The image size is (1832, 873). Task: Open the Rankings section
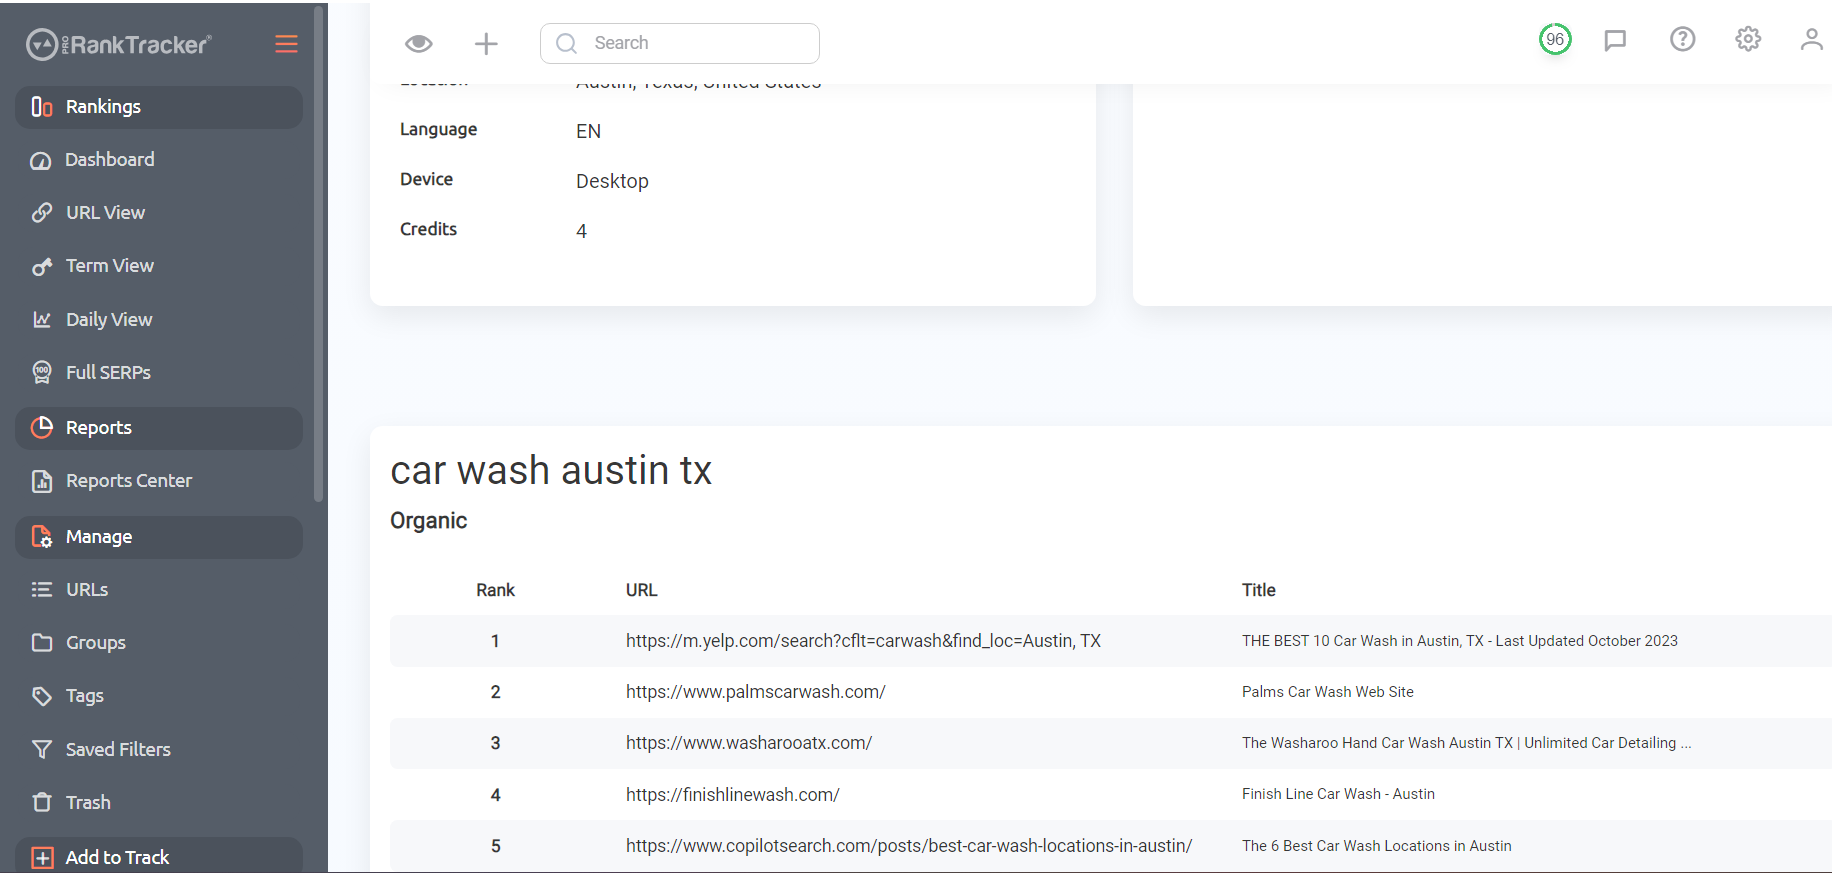tap(159, 107)
